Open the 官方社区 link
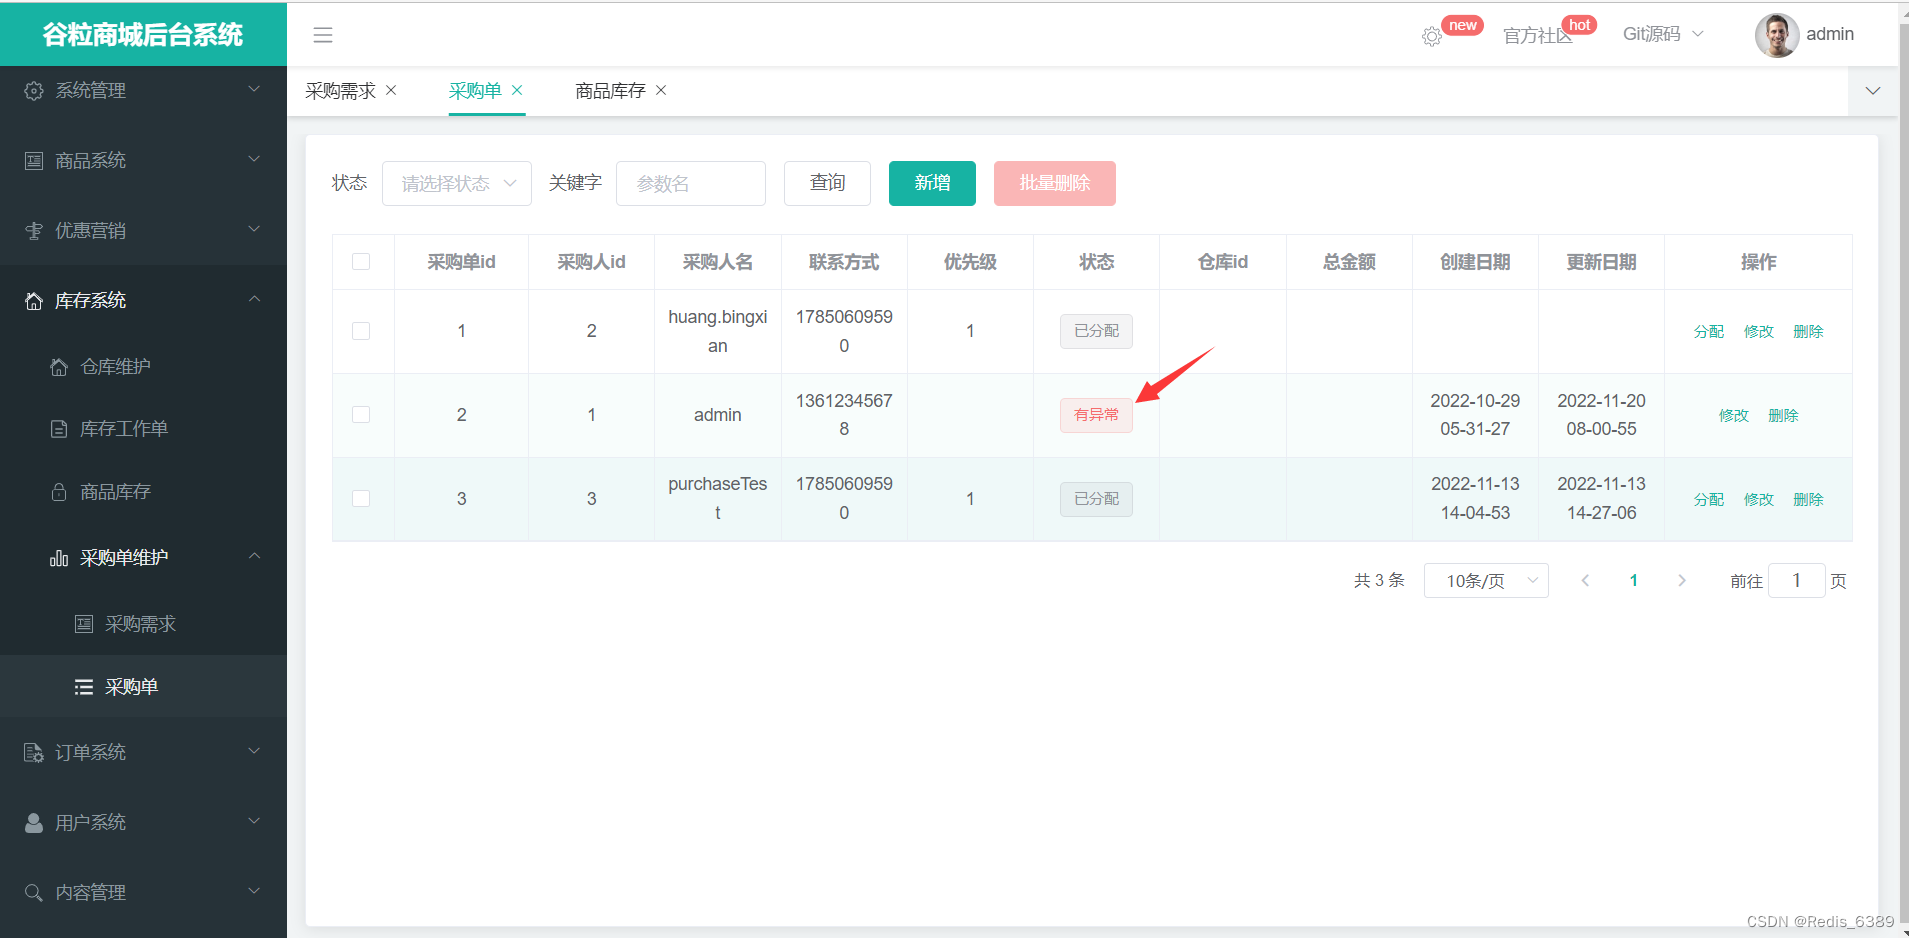 click(x=1538, y=36)
